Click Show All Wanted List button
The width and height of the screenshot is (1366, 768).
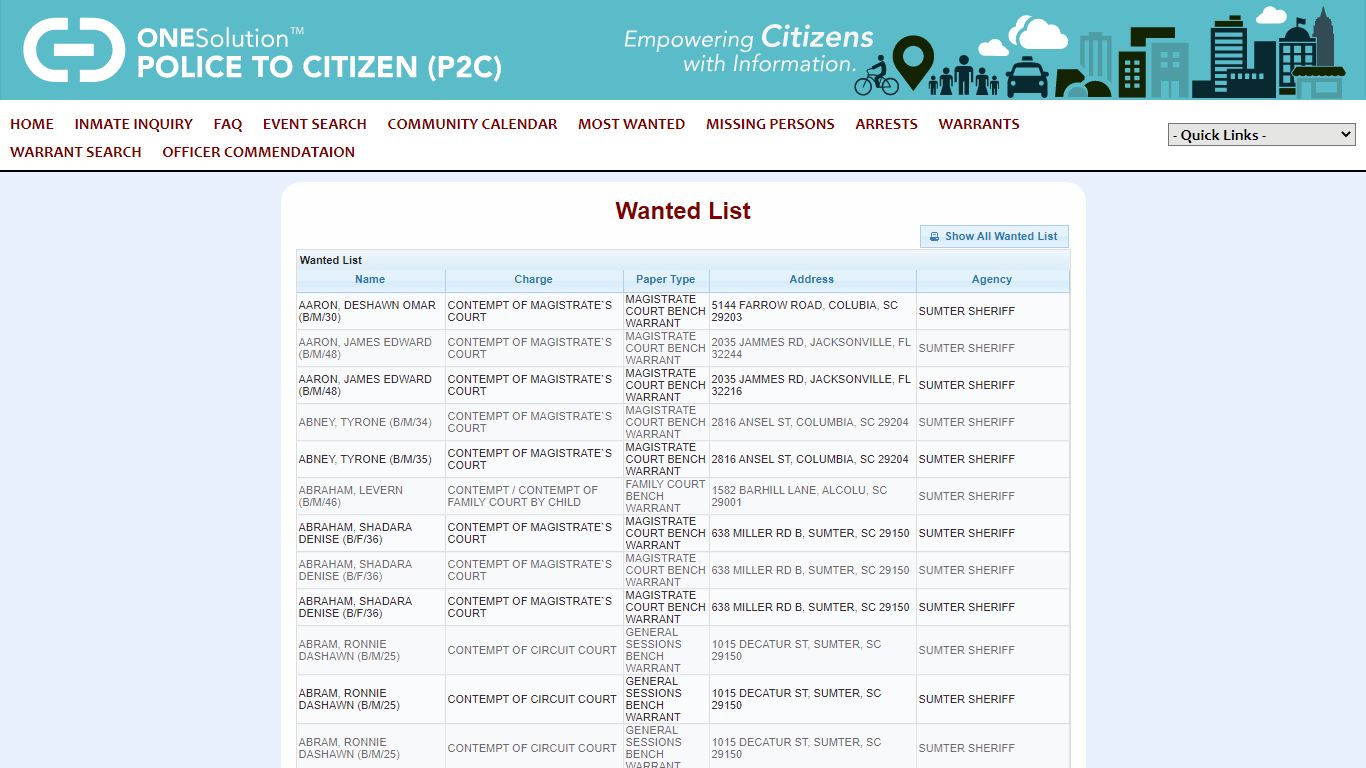[x=994, y=236]
